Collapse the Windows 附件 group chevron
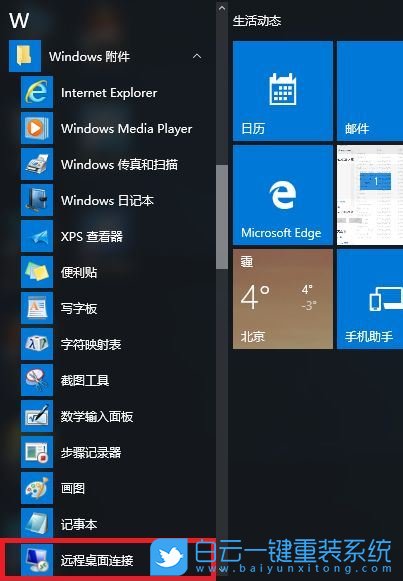The width and height of the screenshot is (403, 581). coord(197,56)
